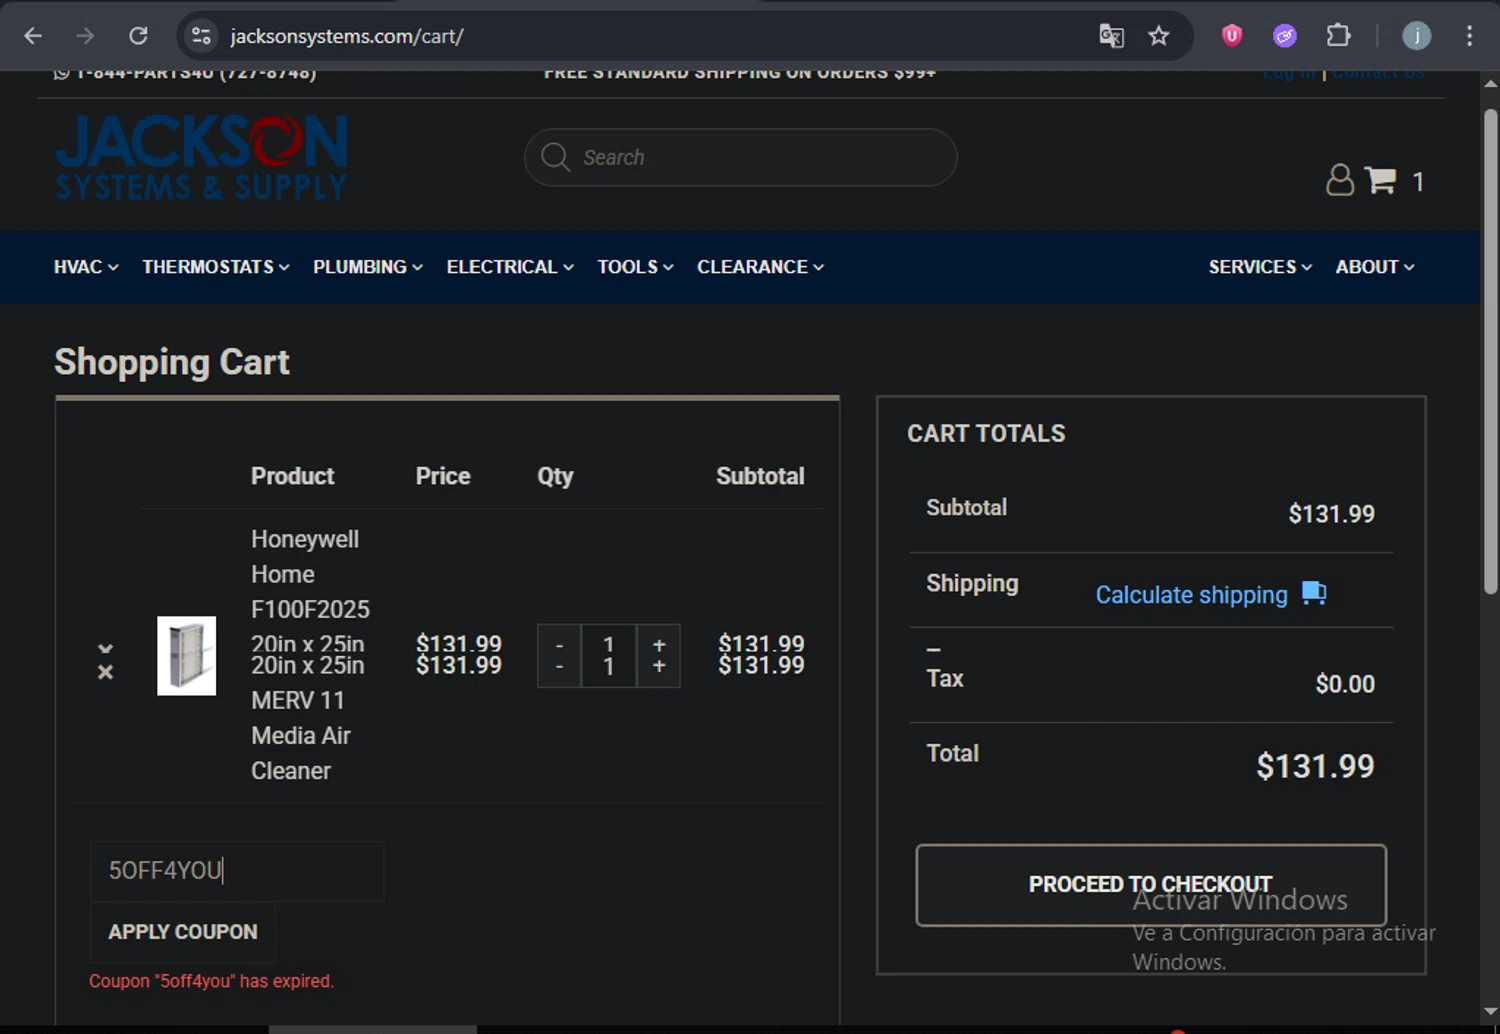Open the extensions puzzle menu
Viewport: 1500px width, 1034px height.
pyautogui.click(x=1338, y=36)
